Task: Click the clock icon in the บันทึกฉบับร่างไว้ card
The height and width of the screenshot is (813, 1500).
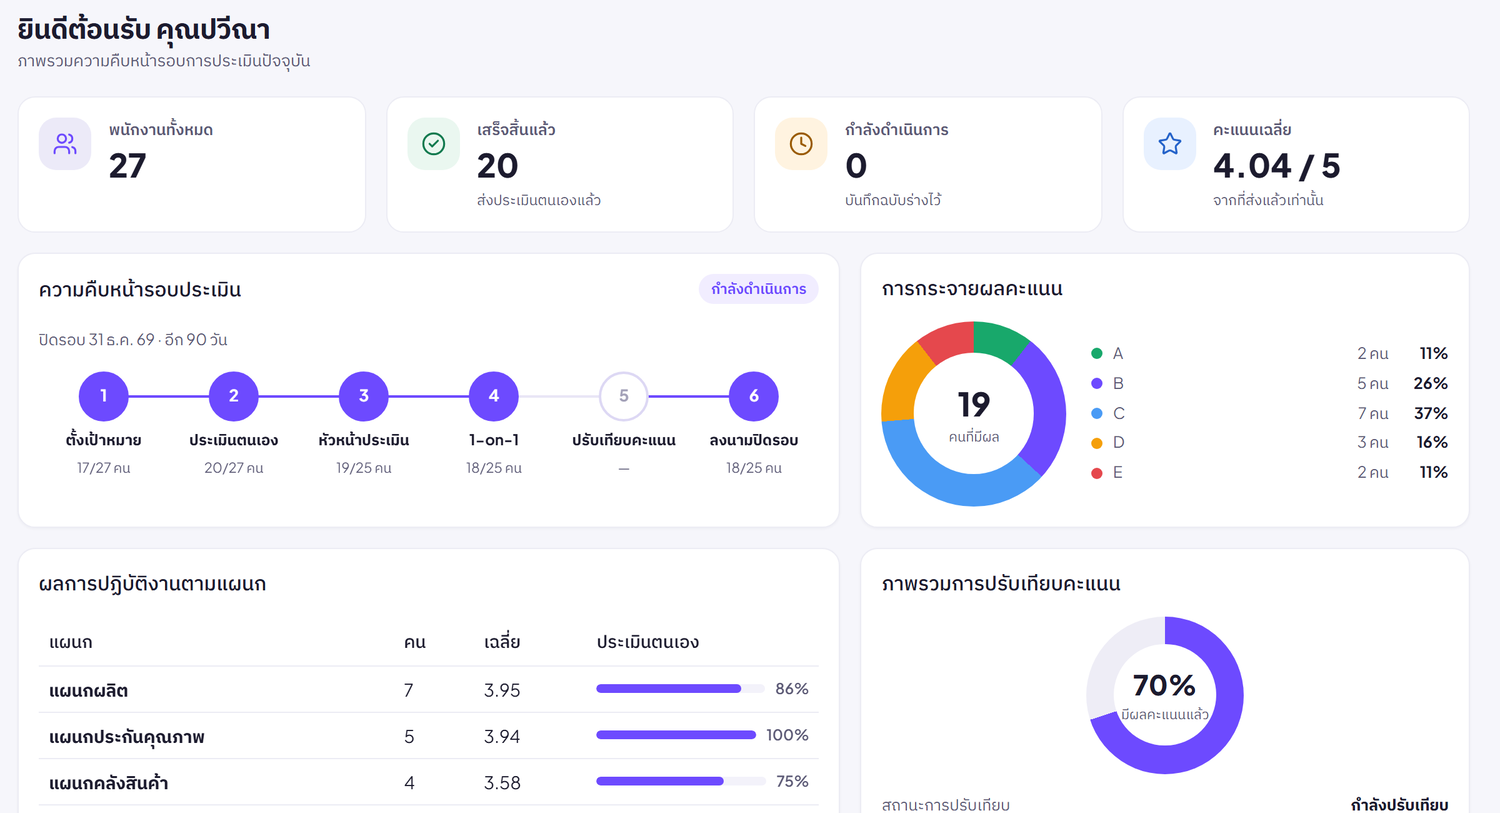Action: pyautogui.click(x=801, y=144)
